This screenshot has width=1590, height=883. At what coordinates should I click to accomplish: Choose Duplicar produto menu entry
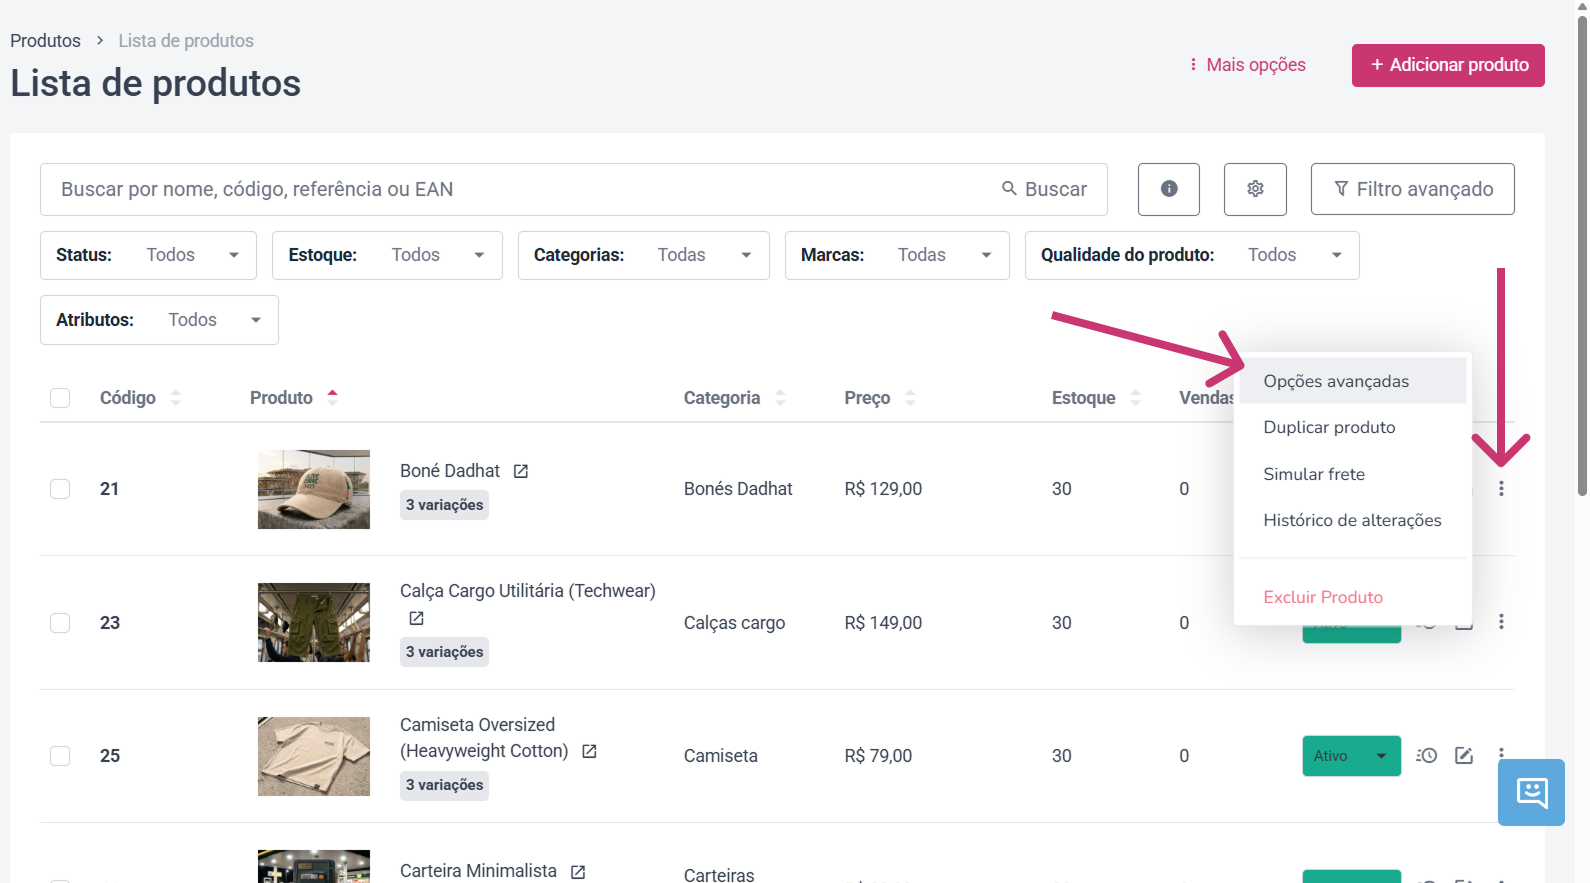coord(1352,427)
